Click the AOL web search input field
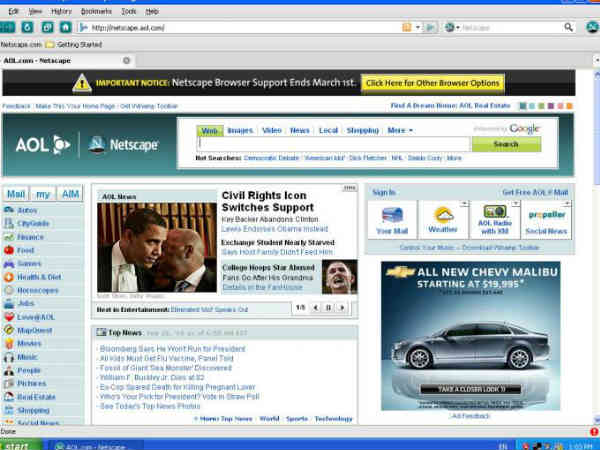The image size is (600, 450). coord(332,144)
